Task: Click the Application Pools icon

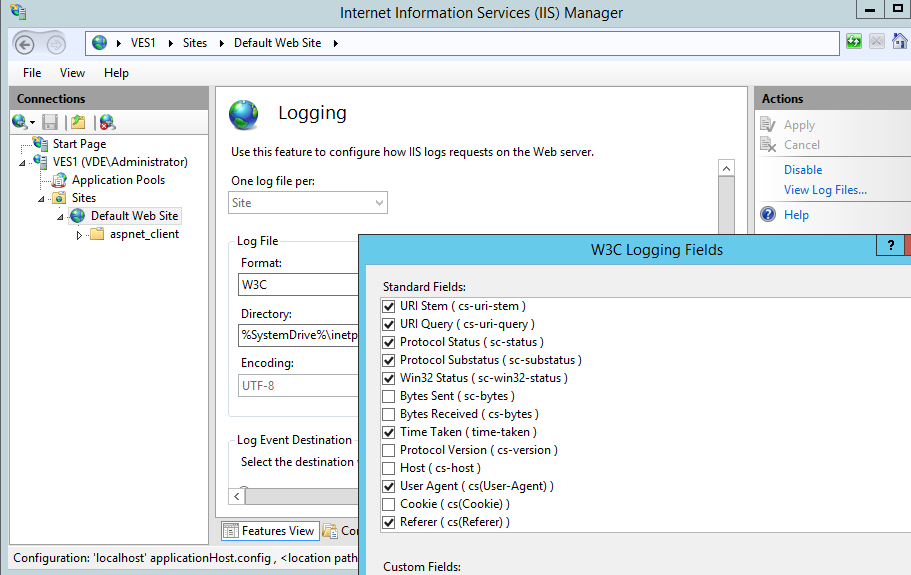Action: [59, 180]
